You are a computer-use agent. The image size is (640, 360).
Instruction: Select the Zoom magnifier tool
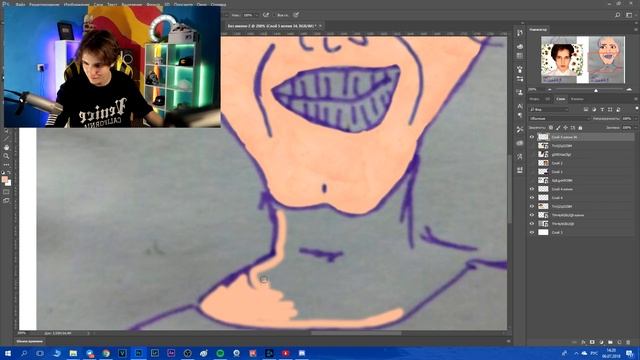6,156
